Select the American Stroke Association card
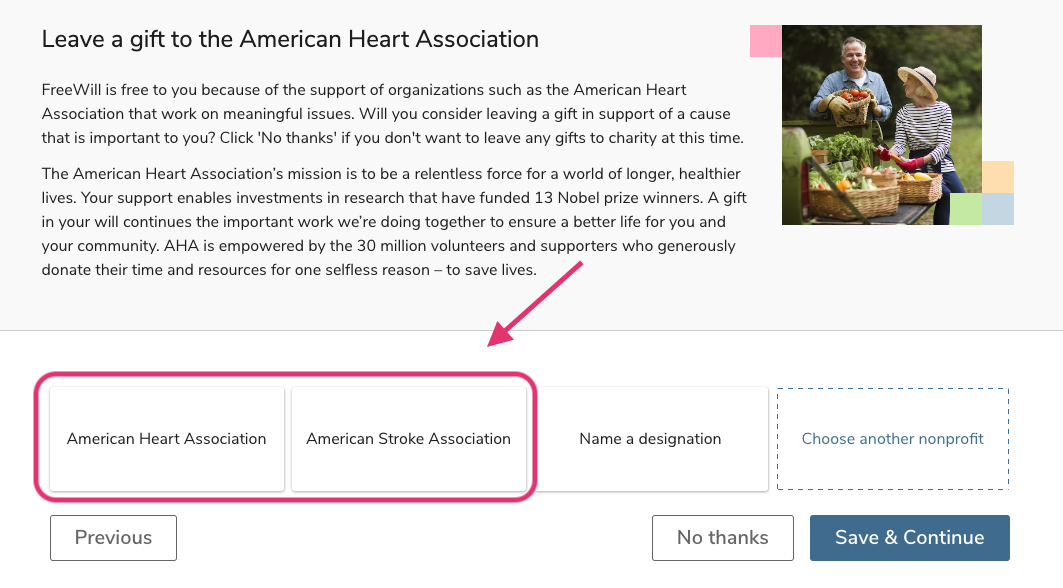Viewport: 1063px width, 588px height. (408, 439)
